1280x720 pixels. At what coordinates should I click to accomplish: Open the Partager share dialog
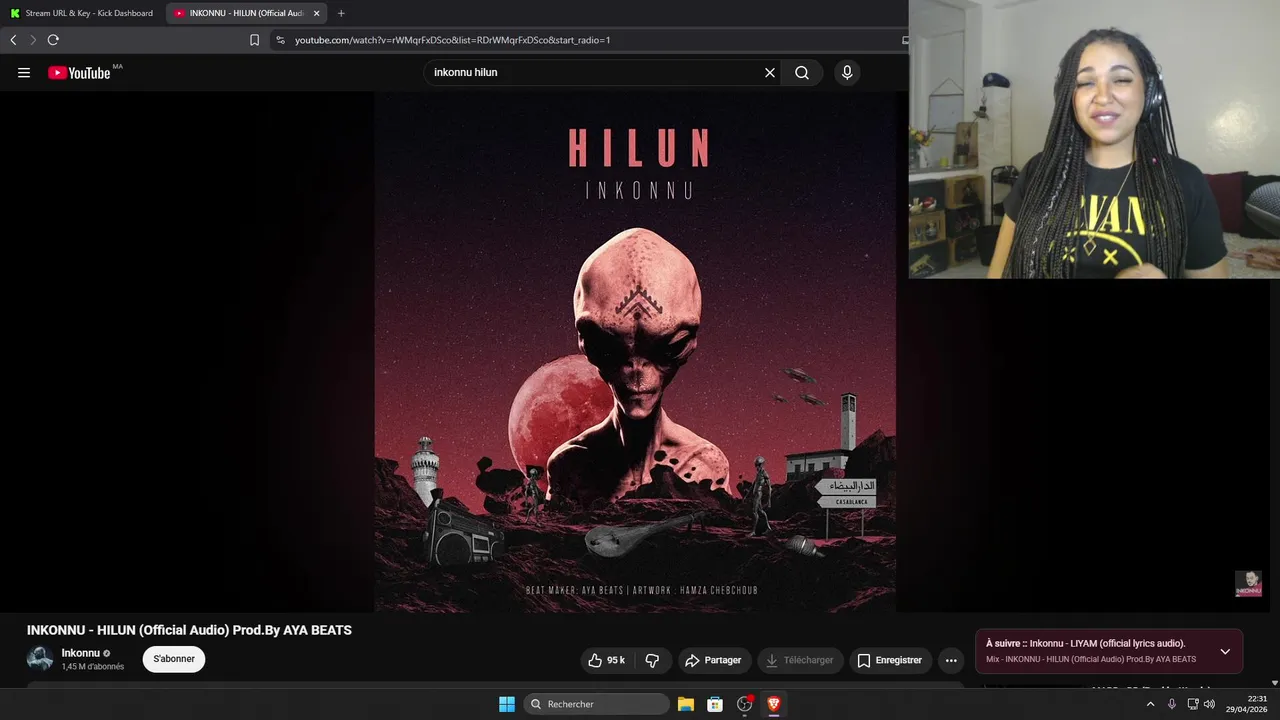tap(713, 660)
